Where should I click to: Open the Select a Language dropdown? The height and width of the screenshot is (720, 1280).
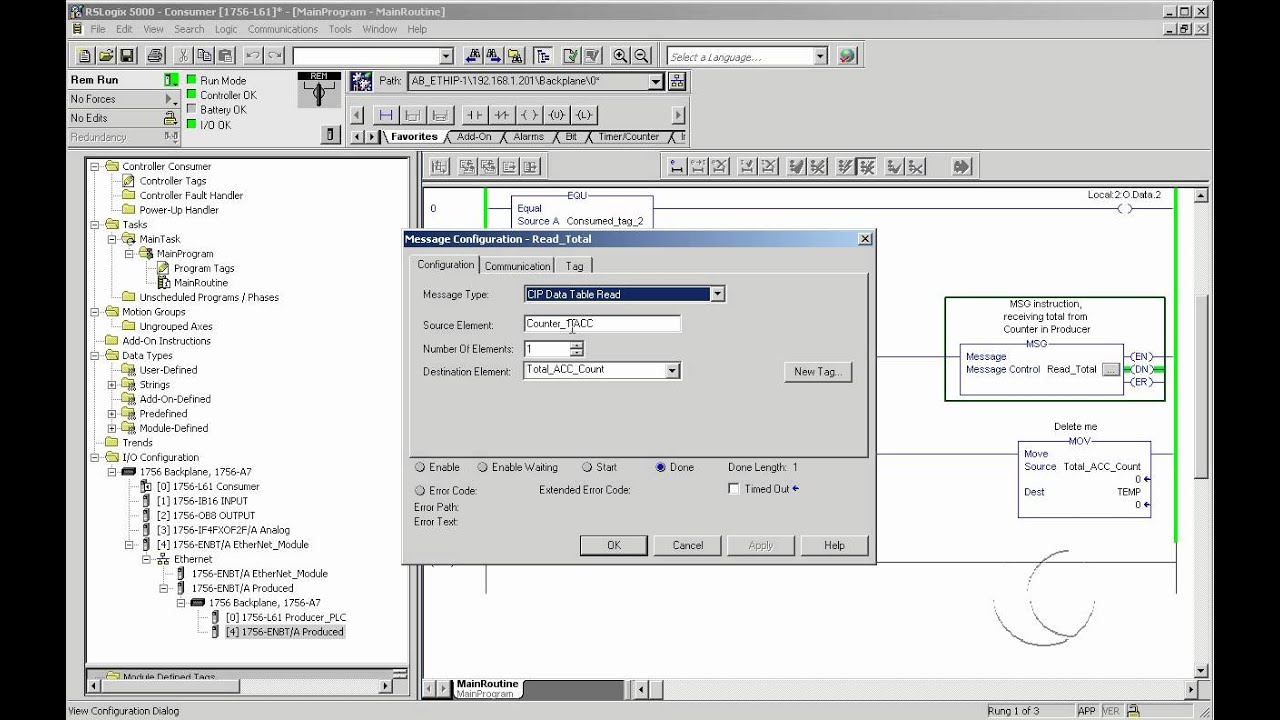pos(820,56)
